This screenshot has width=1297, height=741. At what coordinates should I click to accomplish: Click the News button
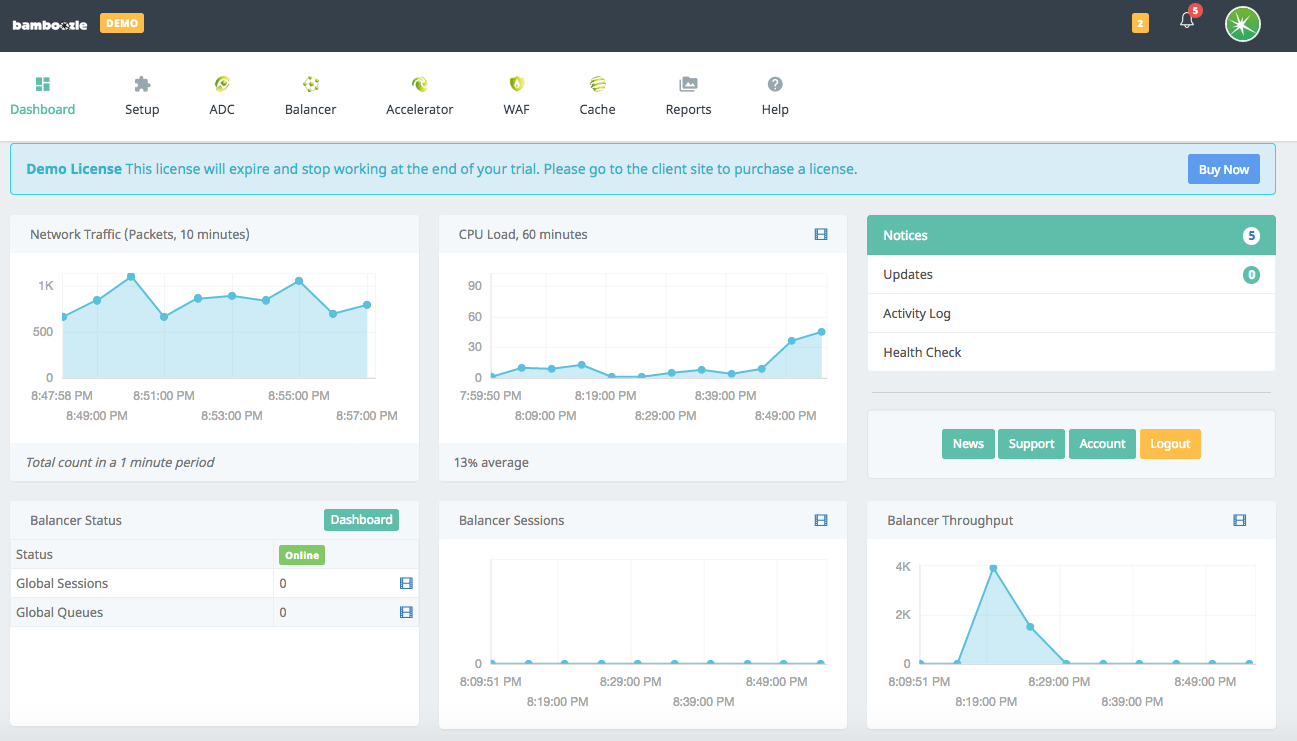[968, 444]
